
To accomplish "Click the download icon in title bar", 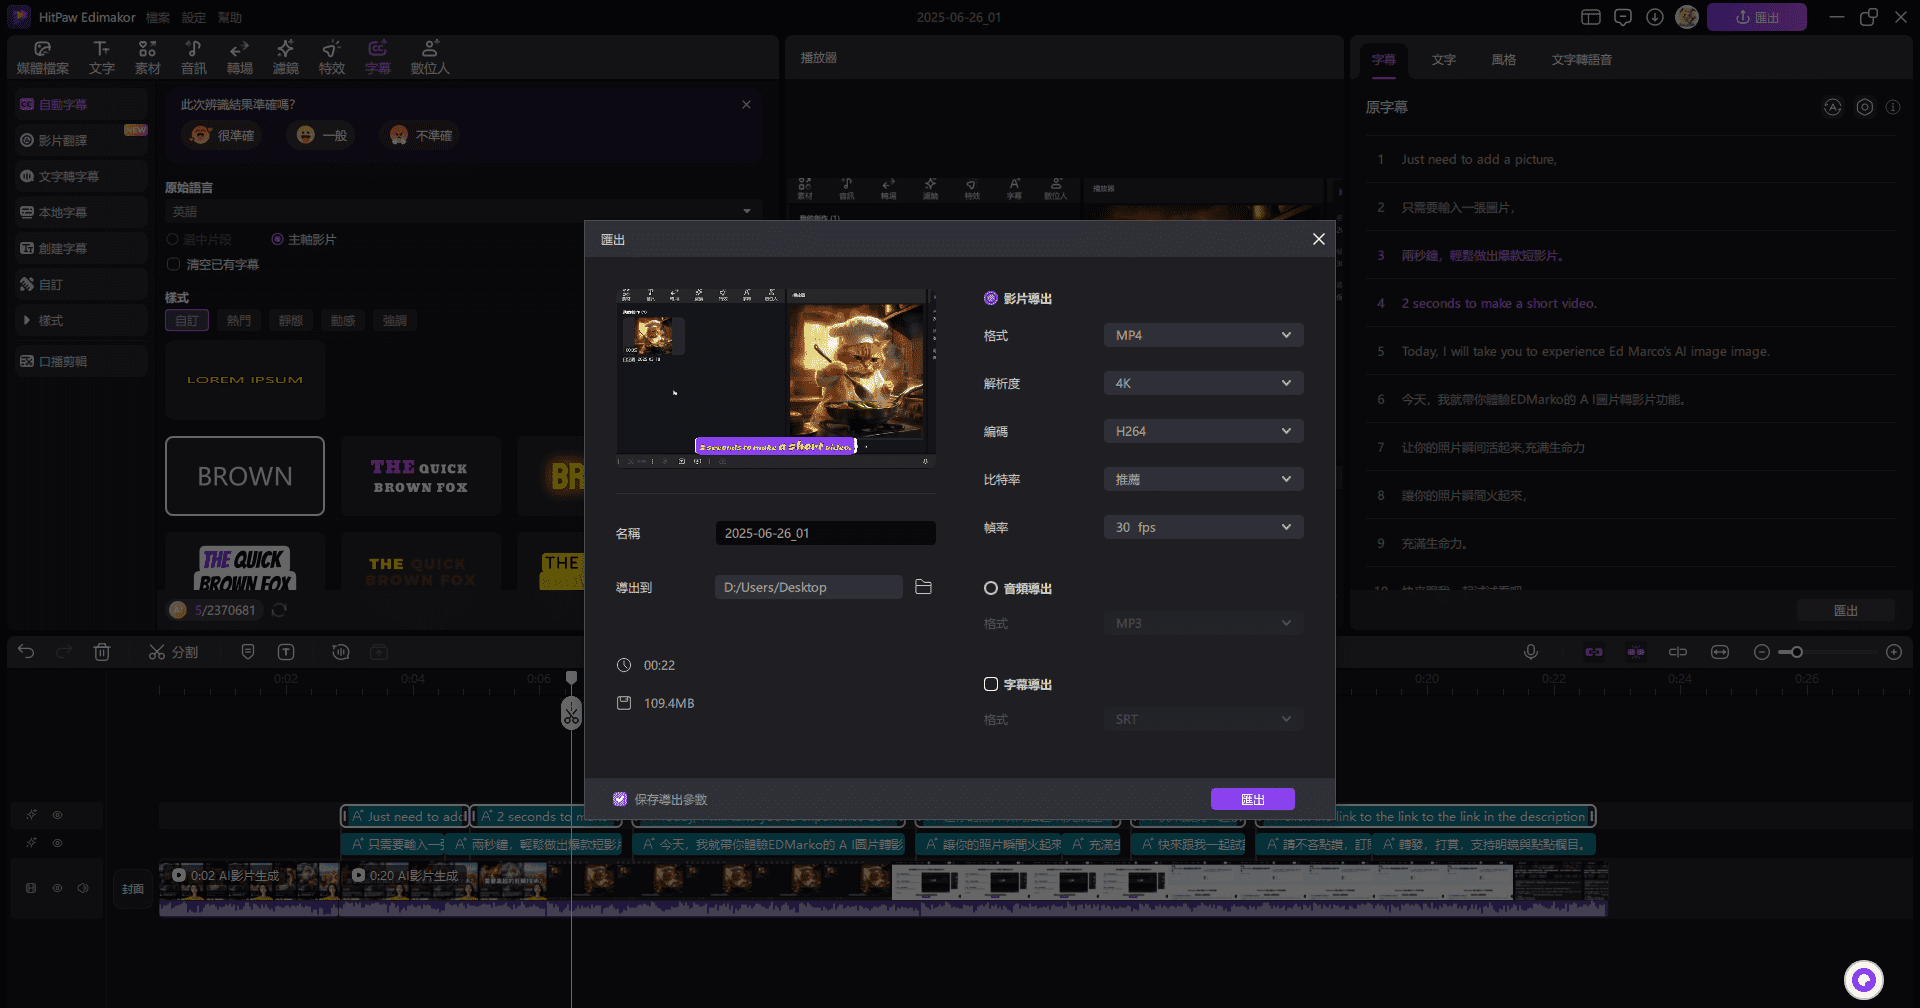I will coord(1655,17).
